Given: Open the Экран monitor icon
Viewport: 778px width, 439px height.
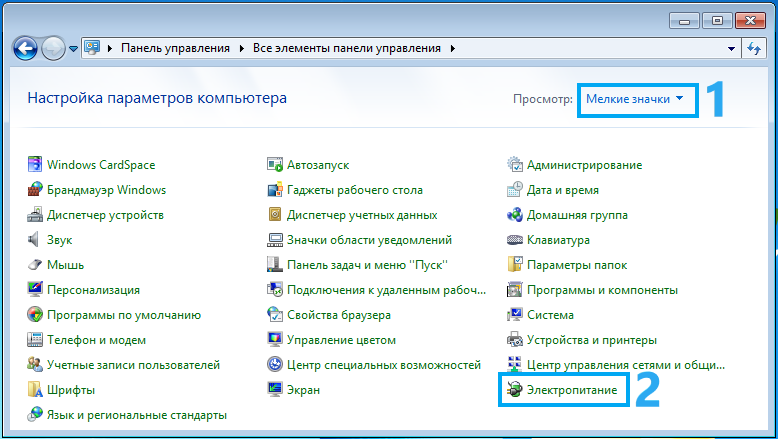Looking at the screenshot, I should click(x=275, y=389).
